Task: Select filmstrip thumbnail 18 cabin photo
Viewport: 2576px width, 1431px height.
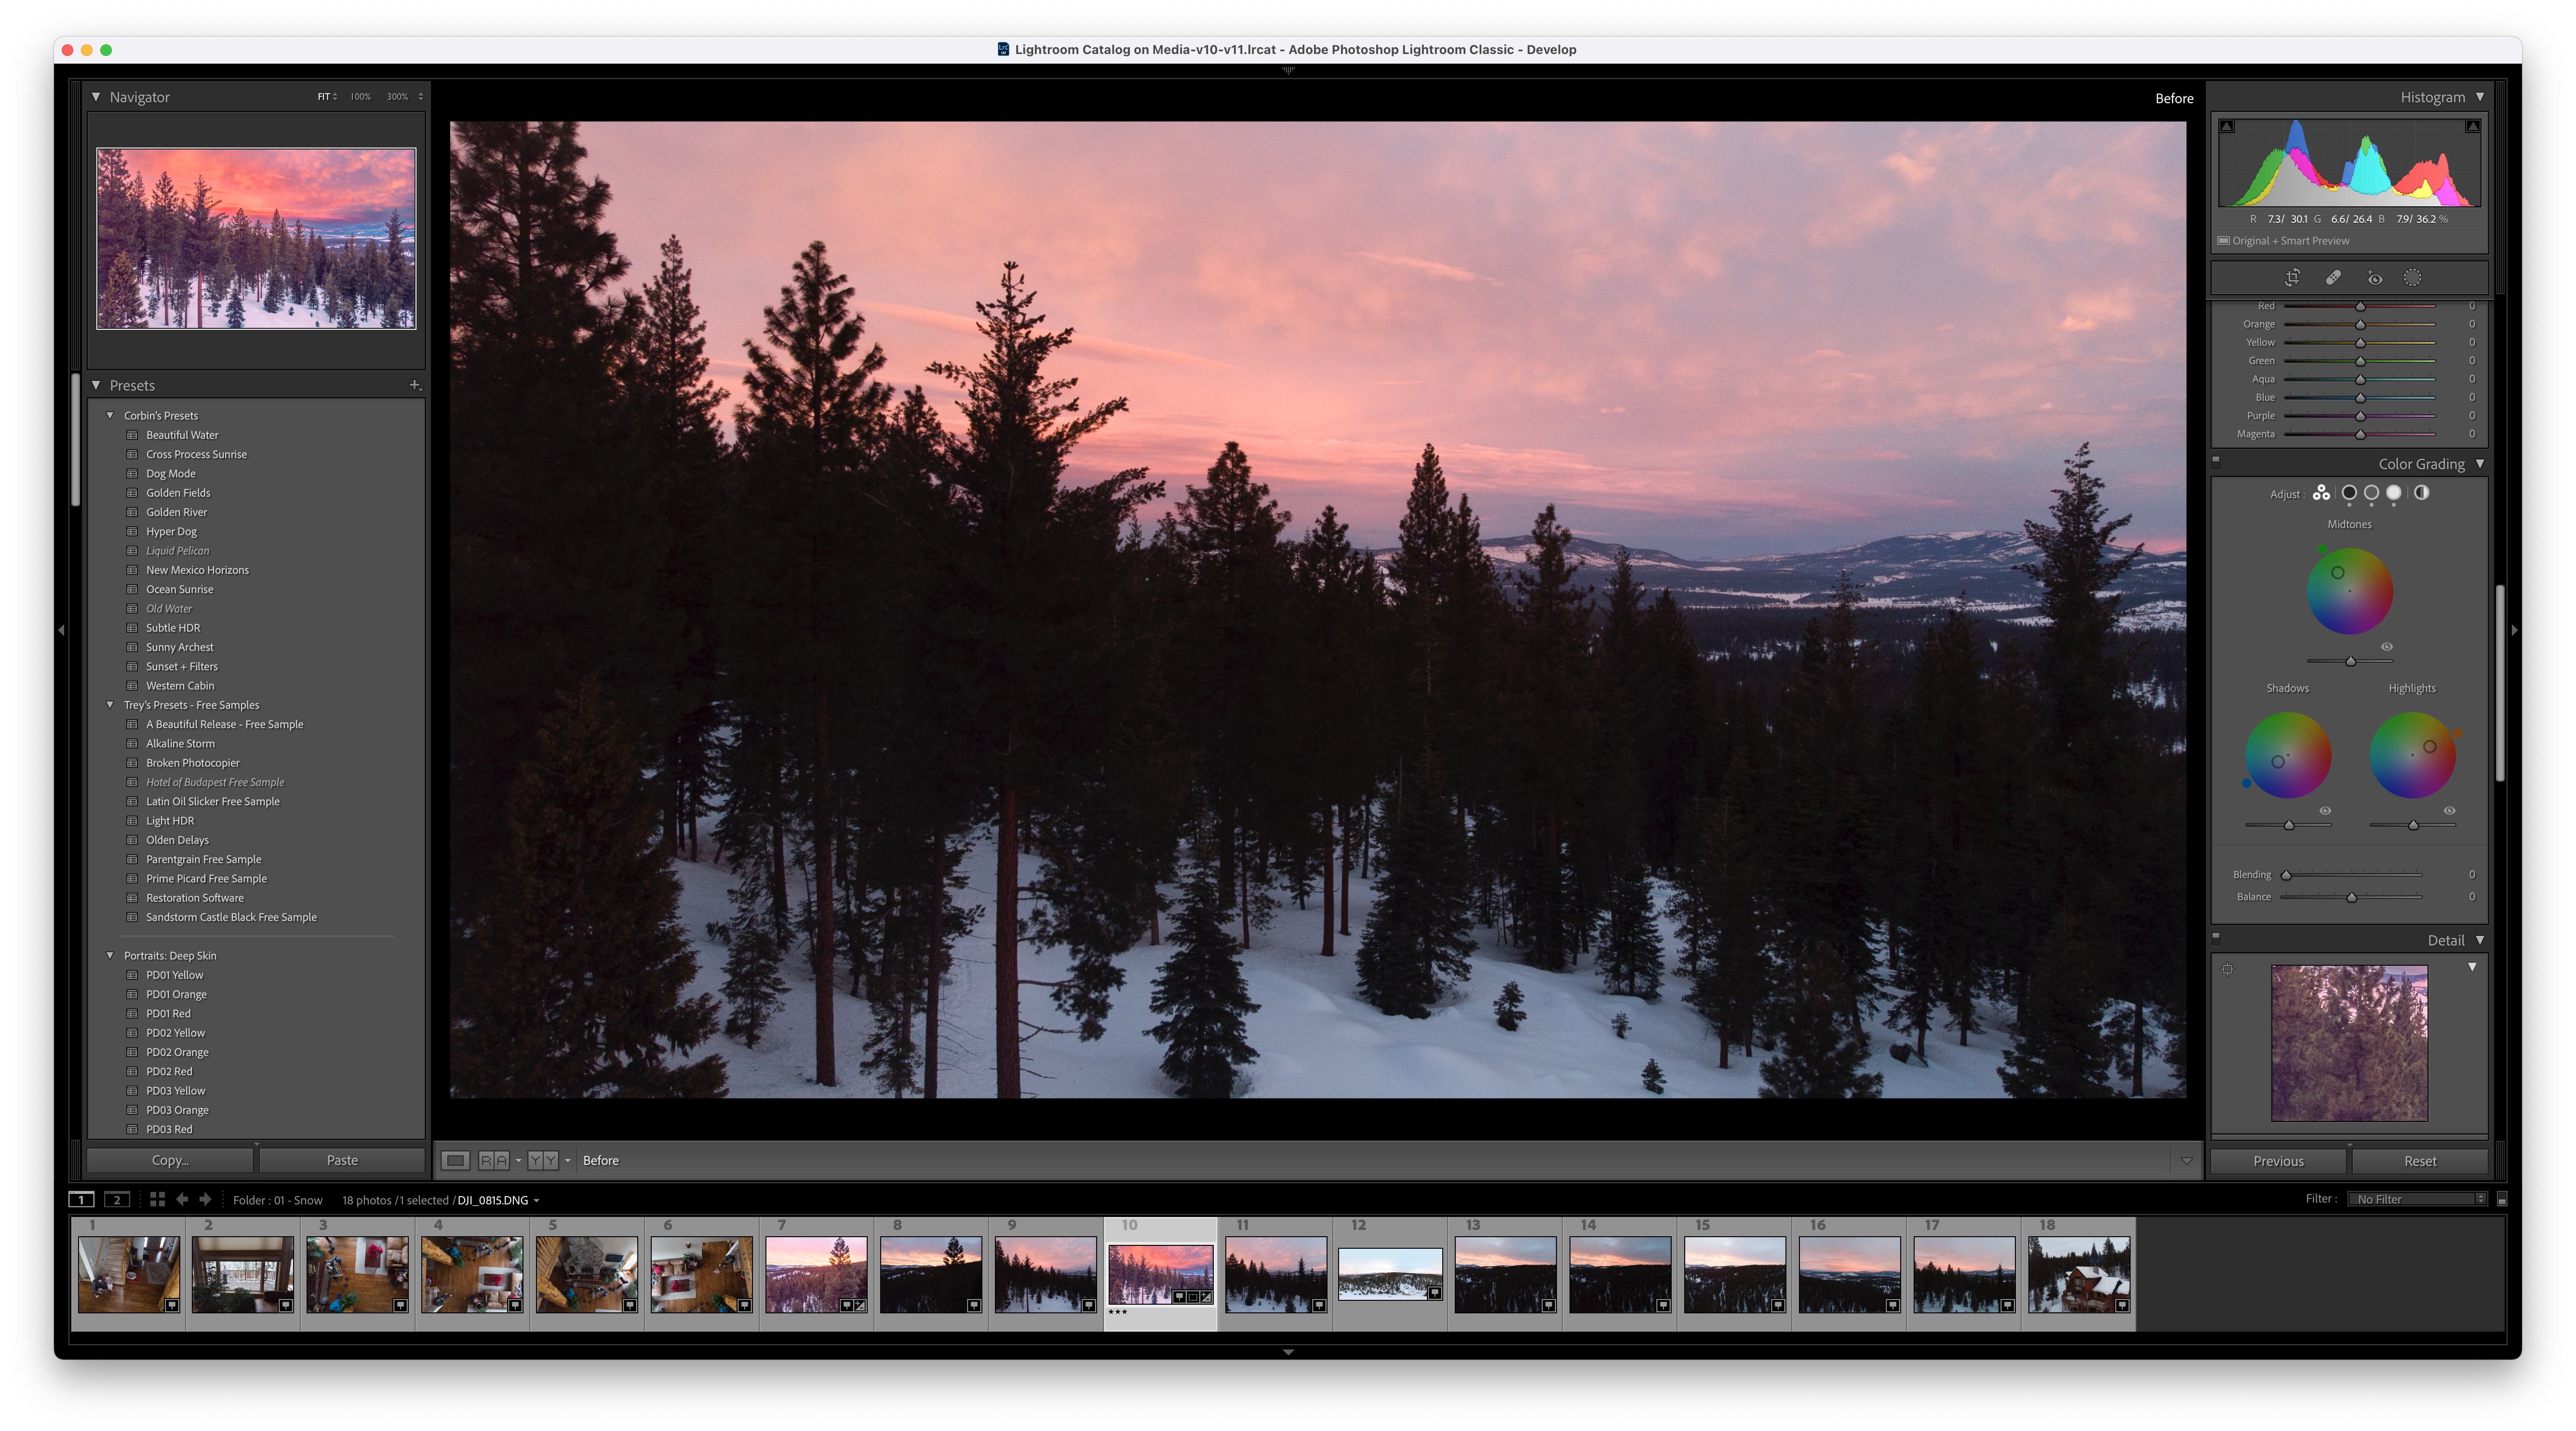Action: [2078, 1274]
